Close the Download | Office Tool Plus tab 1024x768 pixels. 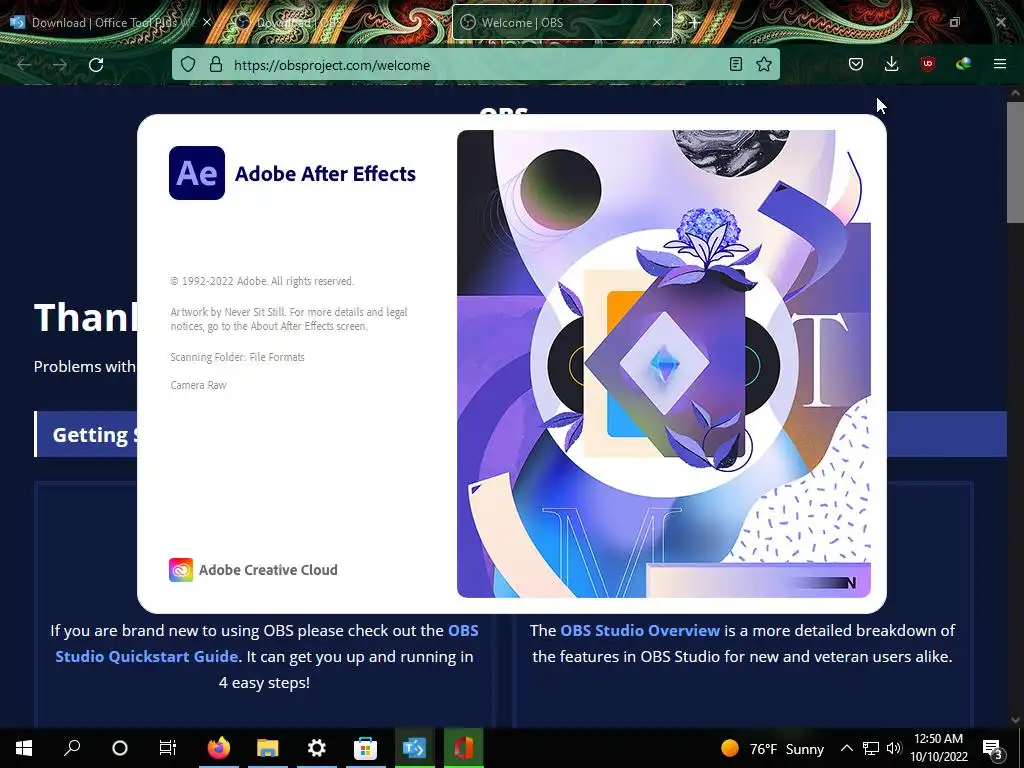pos(207,22)
